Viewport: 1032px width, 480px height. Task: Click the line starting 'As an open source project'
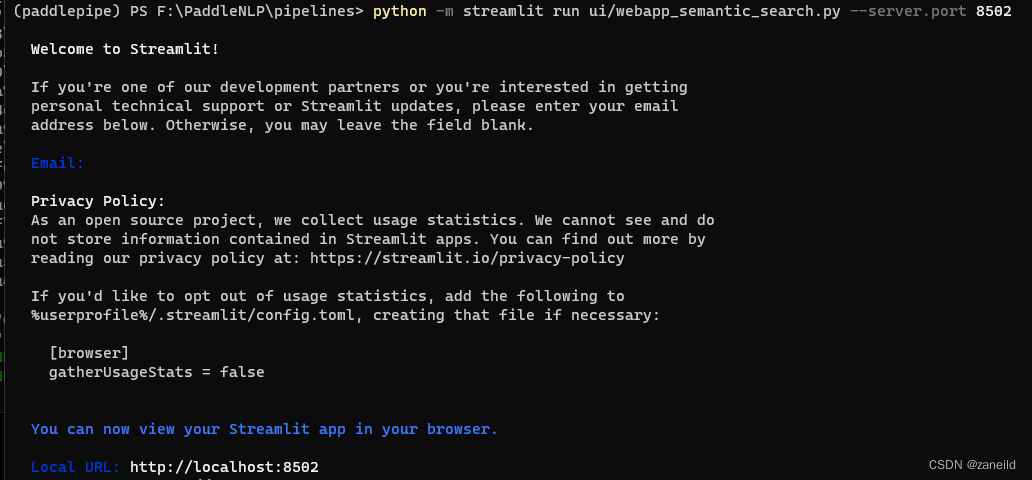click(x=373, y=220)
